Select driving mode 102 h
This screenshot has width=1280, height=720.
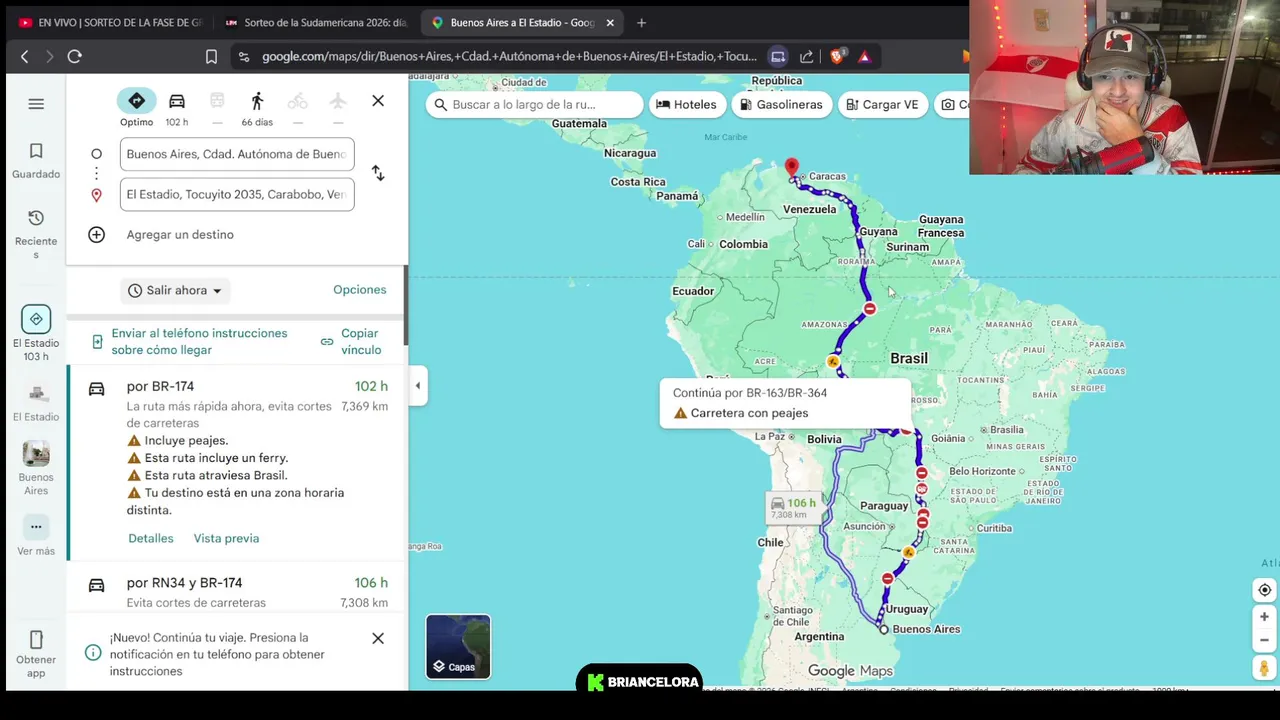[x=177, y=107]
